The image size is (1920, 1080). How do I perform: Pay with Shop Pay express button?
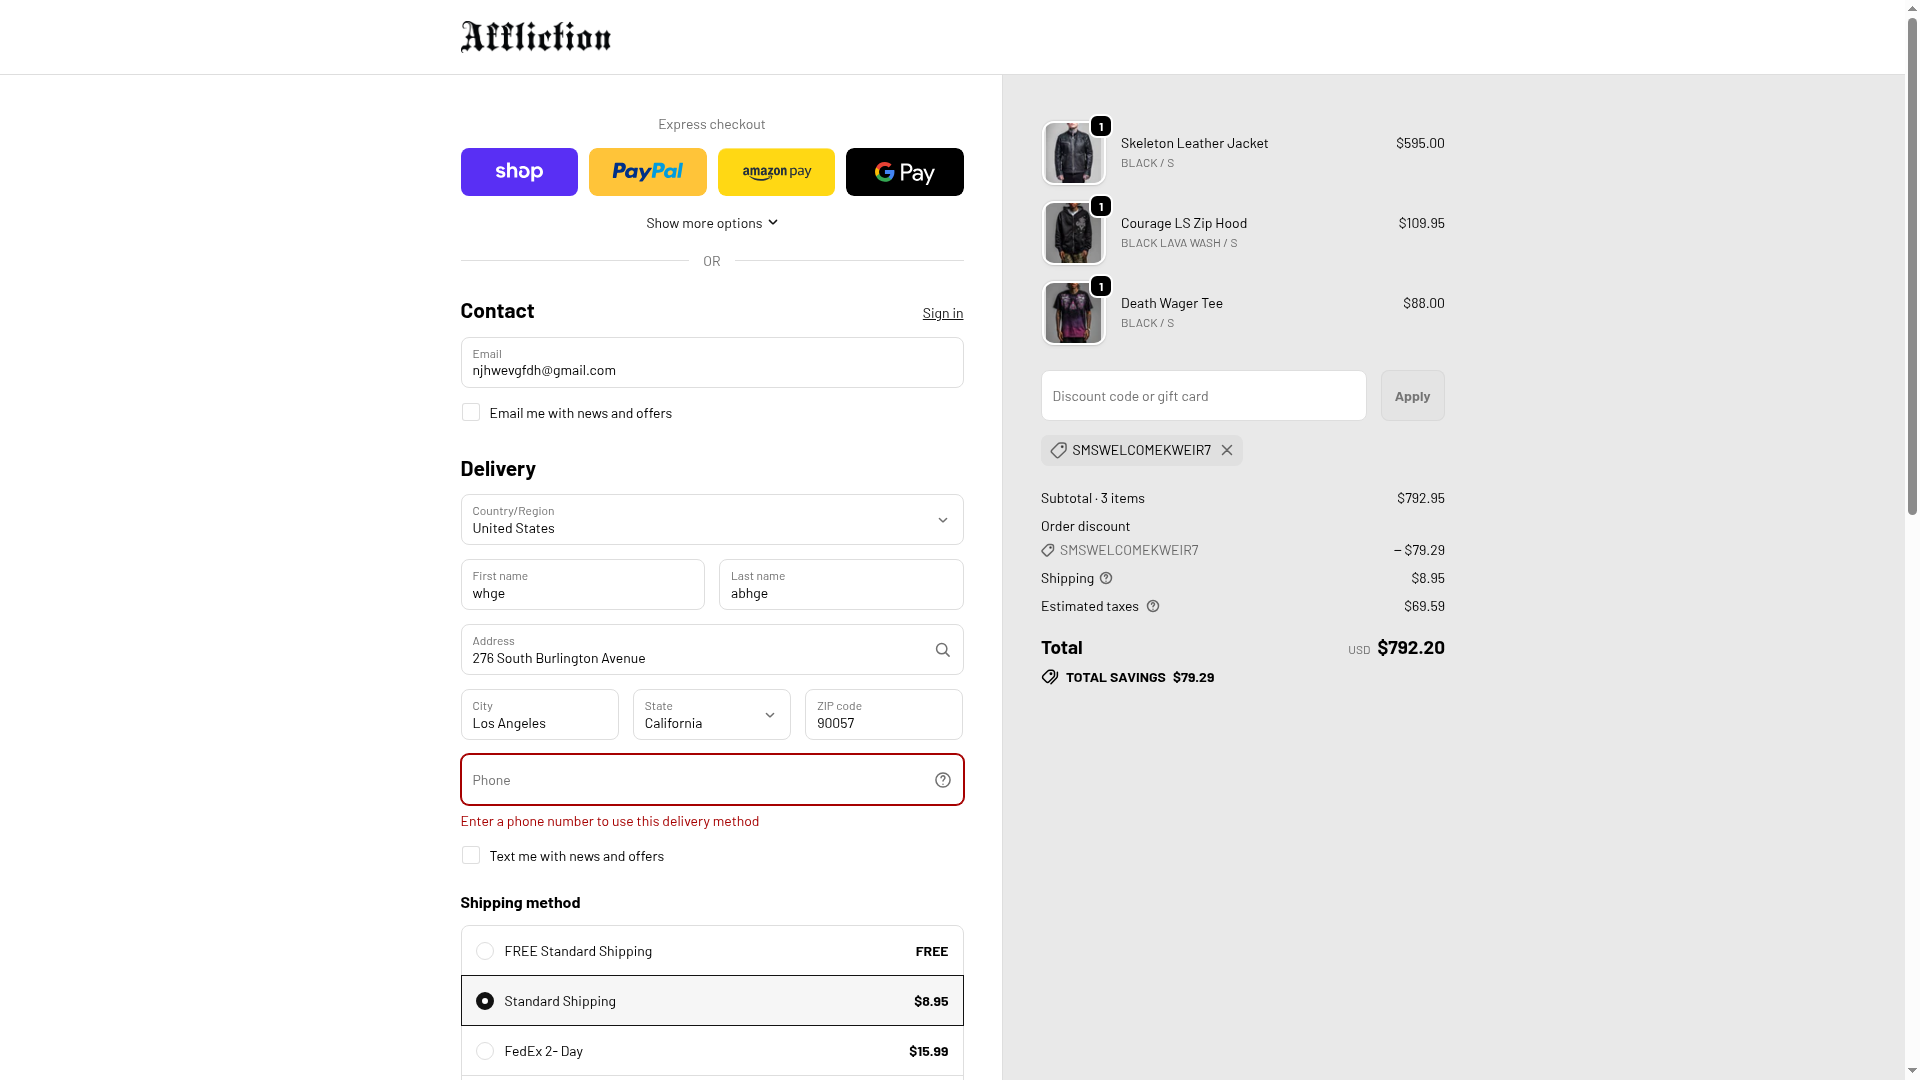pos(519,172)
